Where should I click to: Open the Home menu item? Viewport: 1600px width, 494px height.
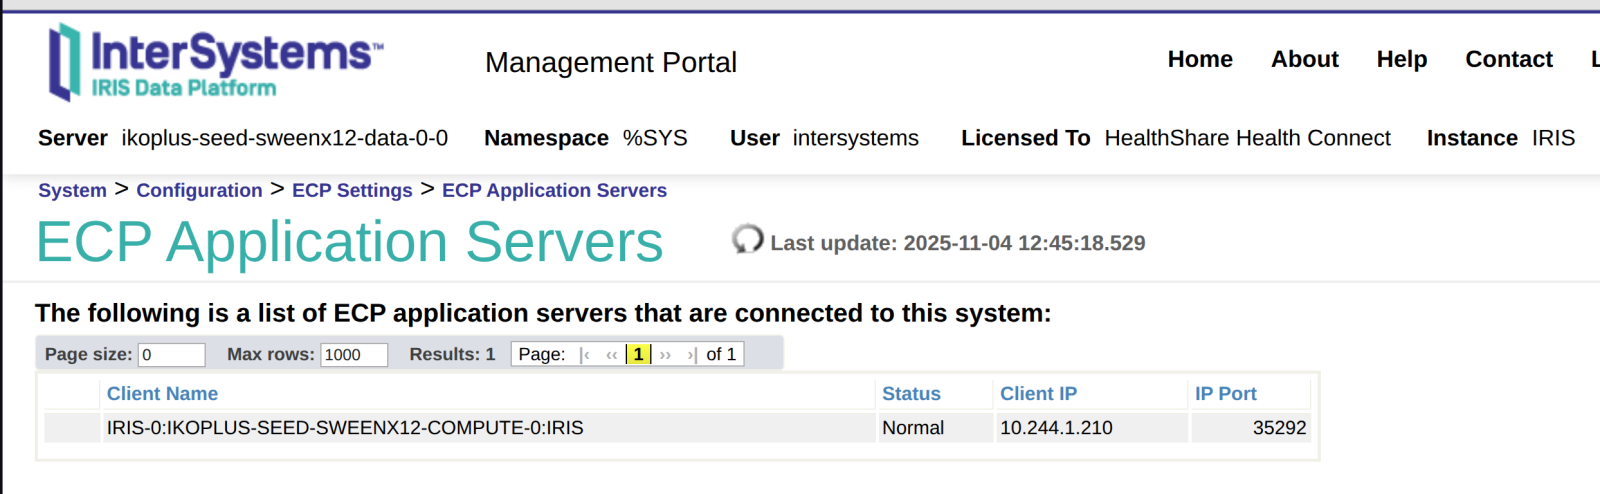(x=1200, y=60)
